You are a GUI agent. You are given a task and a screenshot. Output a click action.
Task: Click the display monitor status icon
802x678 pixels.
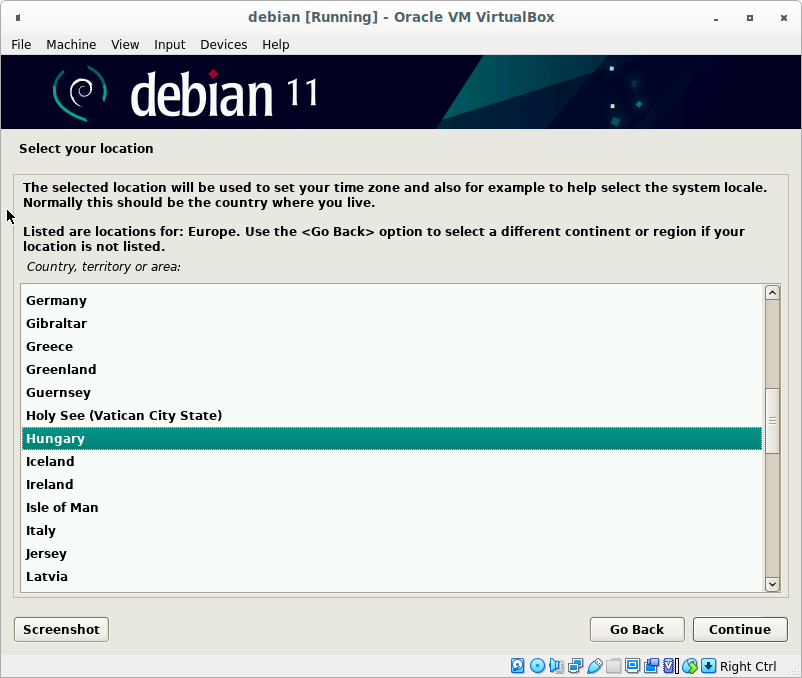pyautogui.click(x=632, y=666)
